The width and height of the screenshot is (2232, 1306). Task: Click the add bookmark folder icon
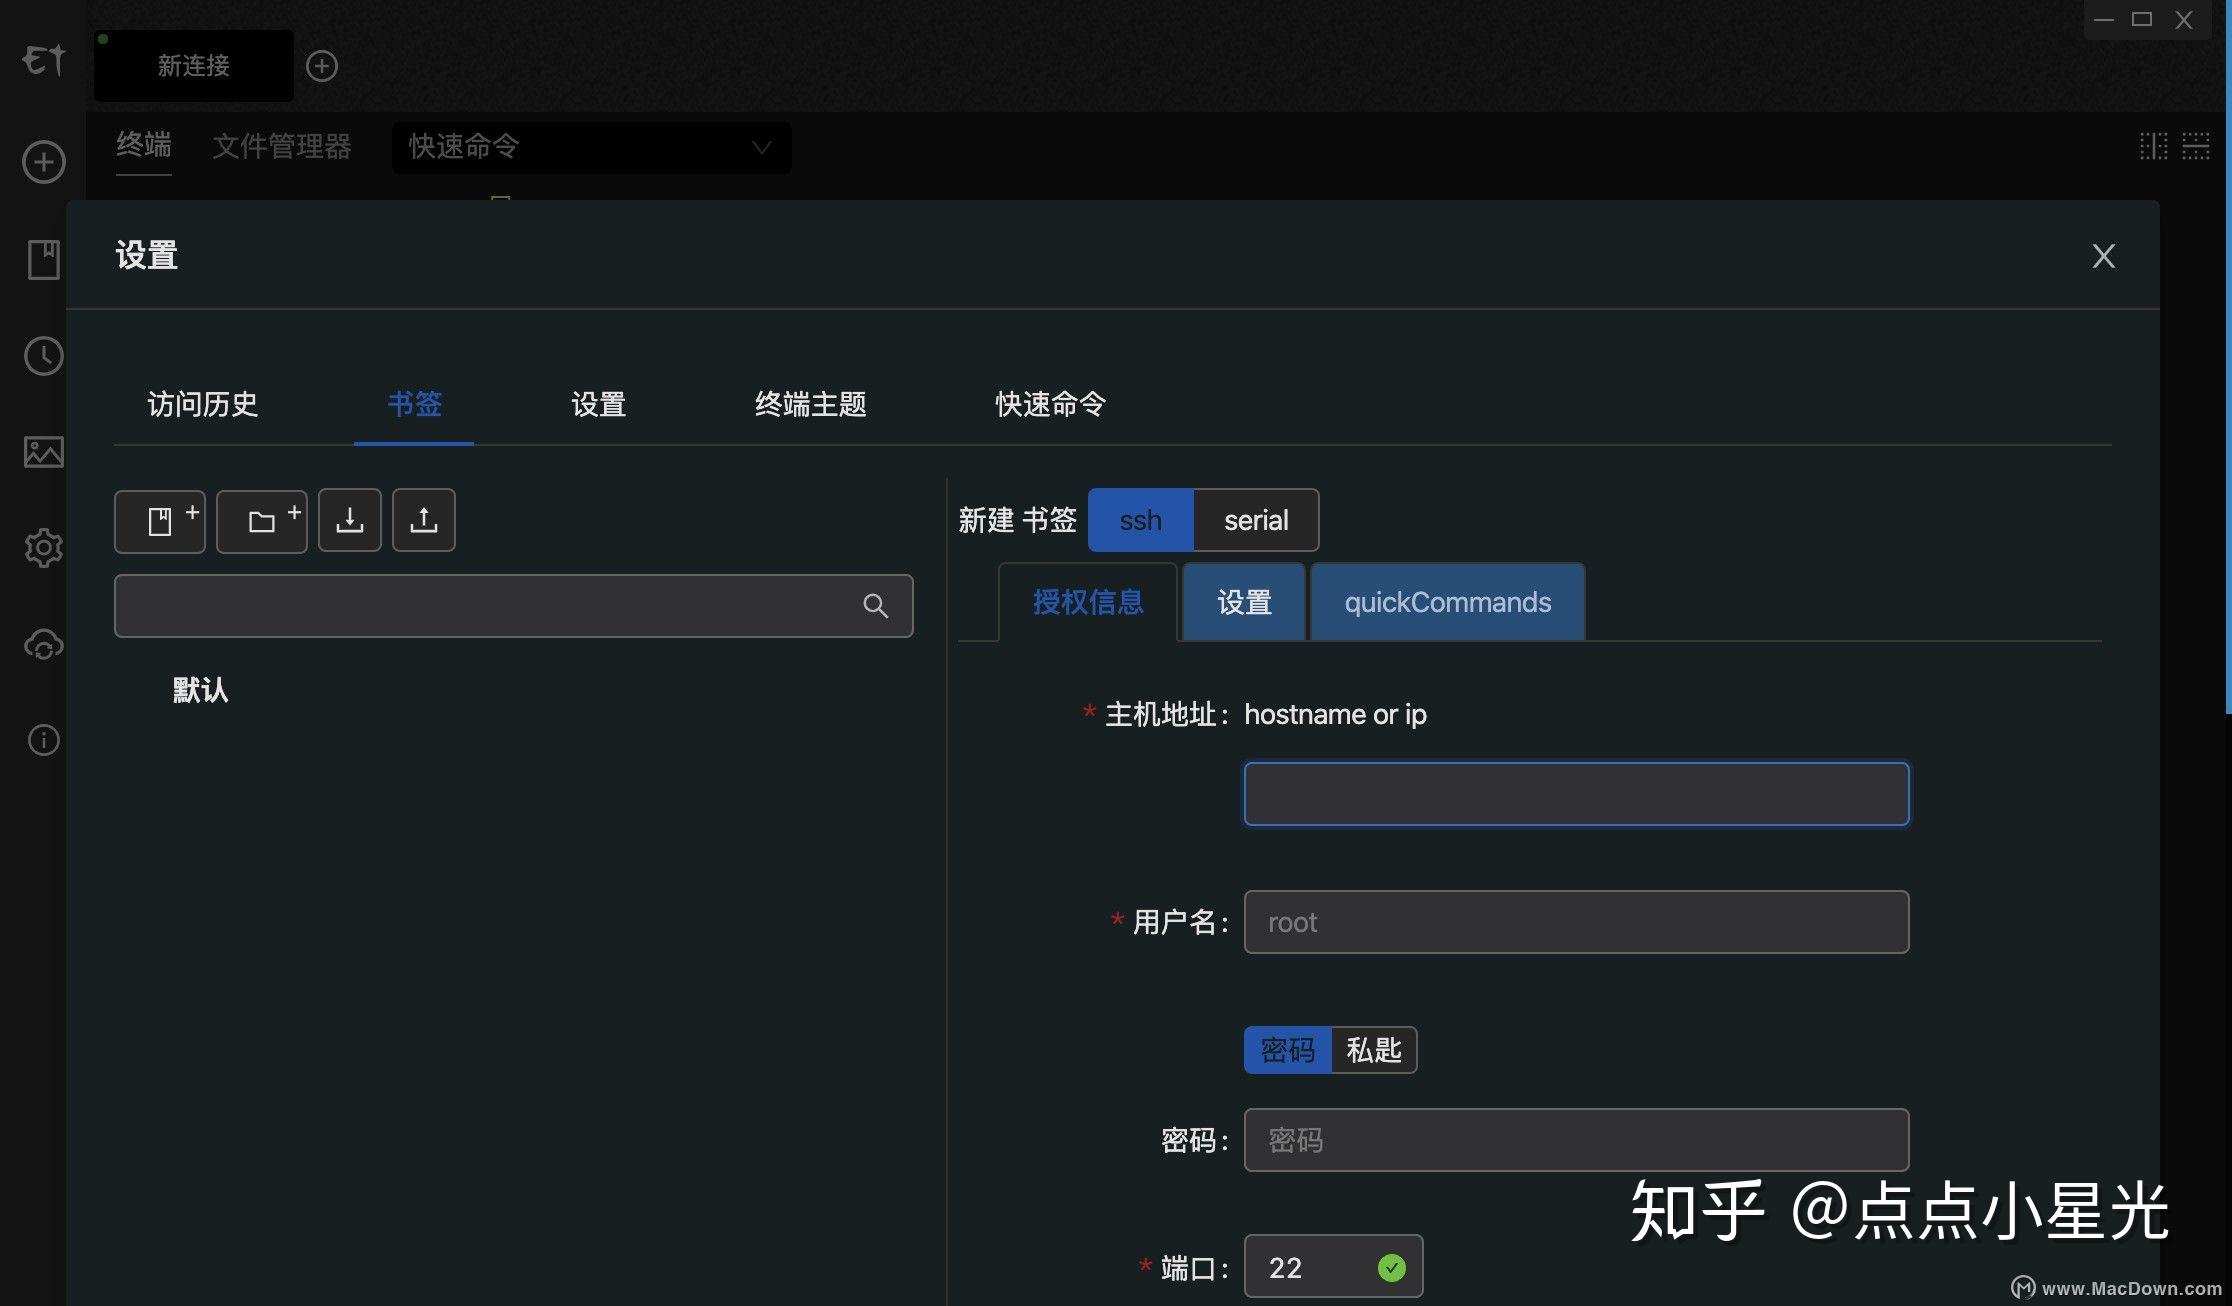coord(262,520)
